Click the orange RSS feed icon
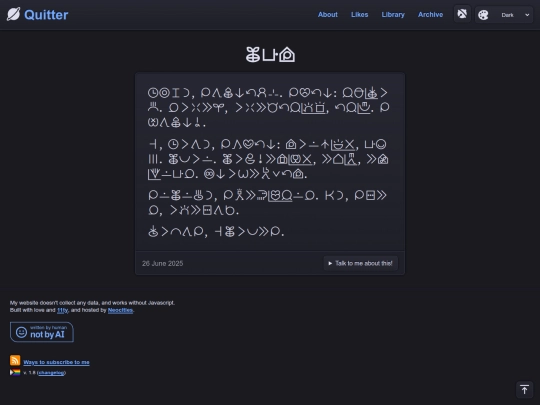540x405 pixels. (15, 360)
